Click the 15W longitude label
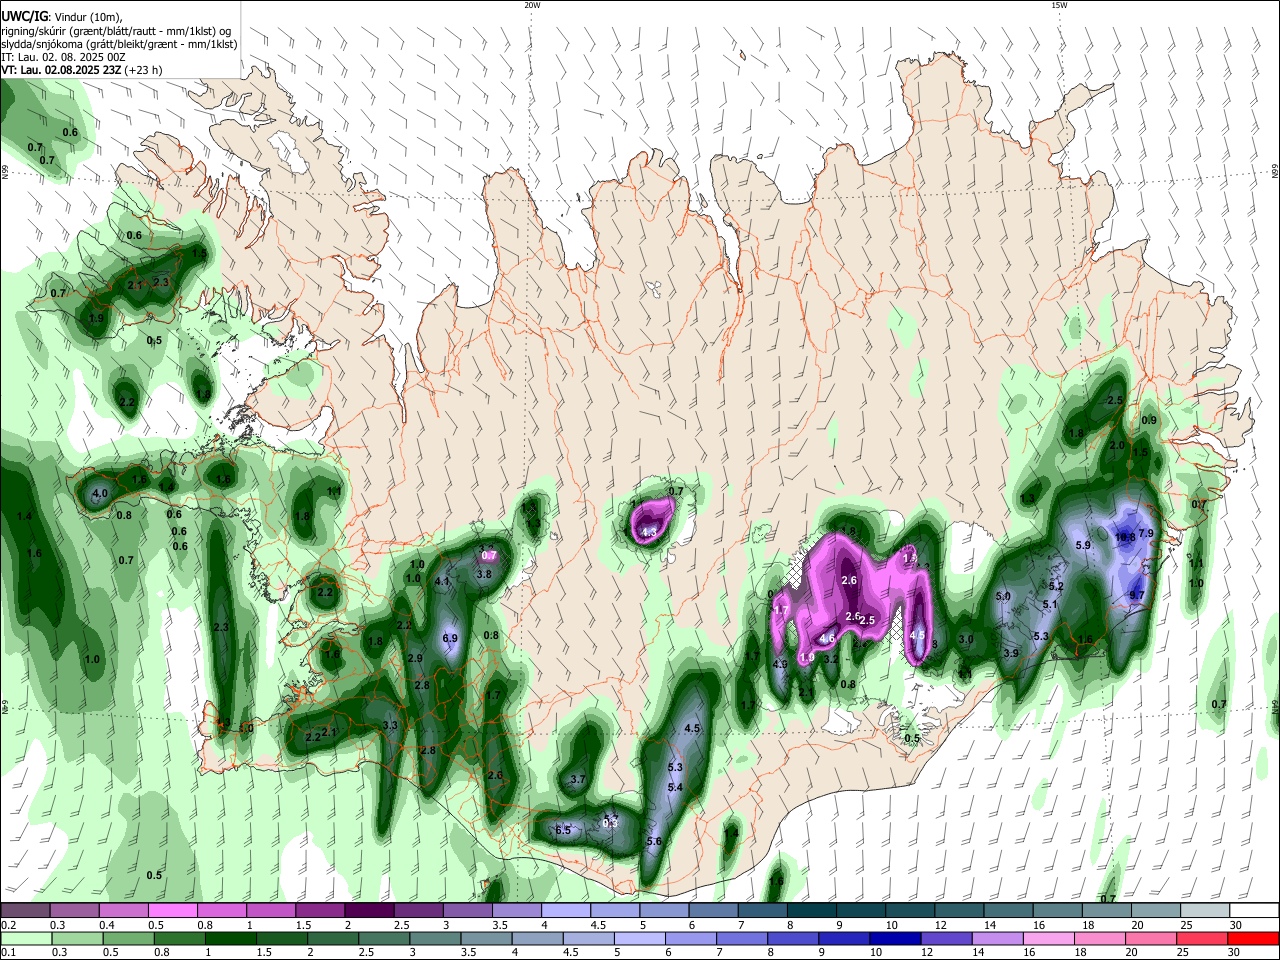The height and width of the screenshot is (960, 1280). 1059,5
